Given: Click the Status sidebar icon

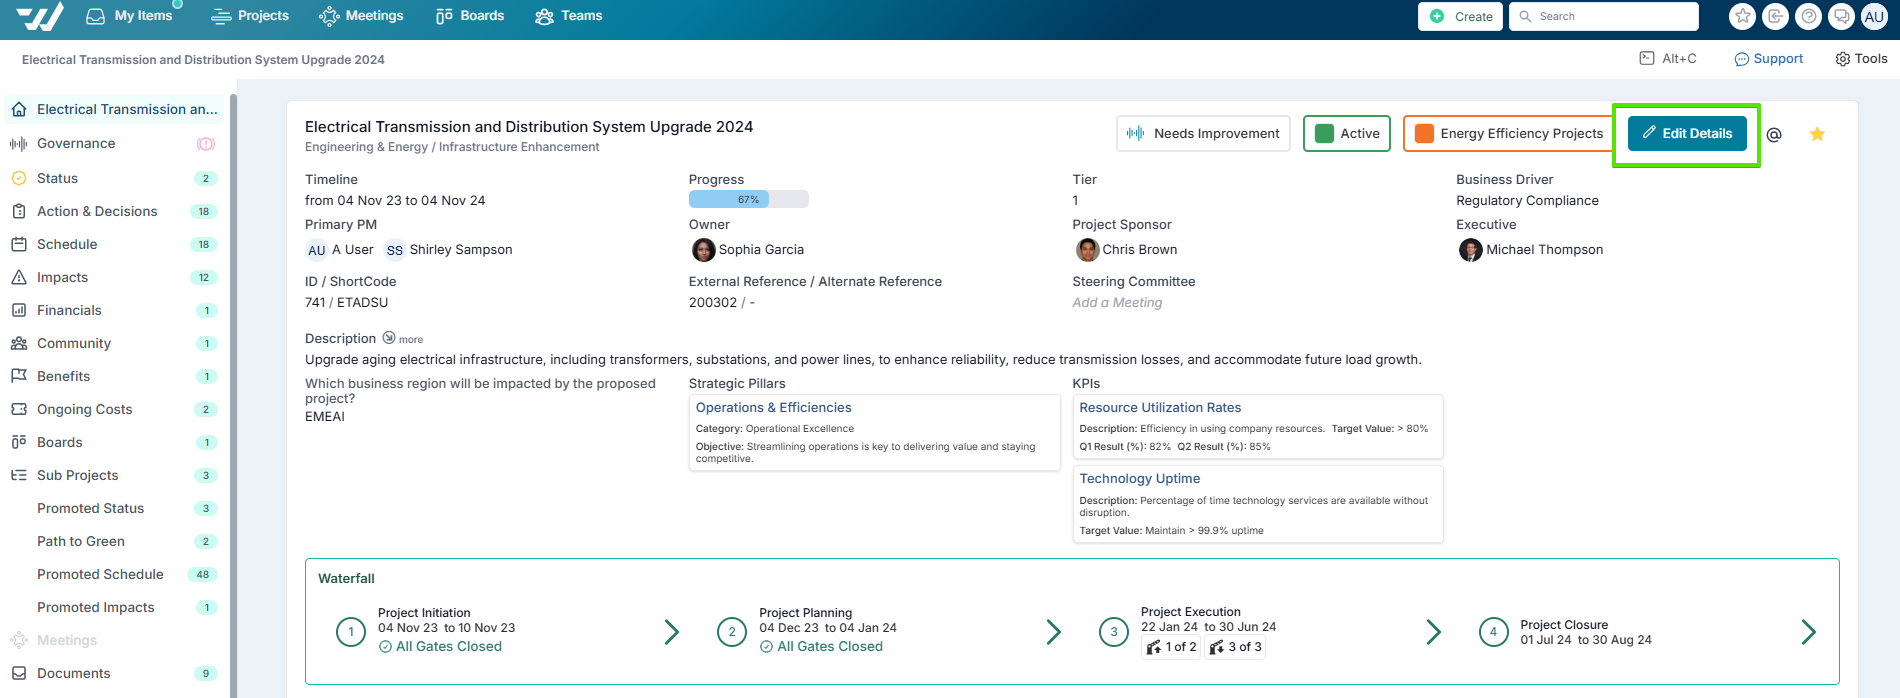Looking at the screenshot, I should click(x=19, y=178).
